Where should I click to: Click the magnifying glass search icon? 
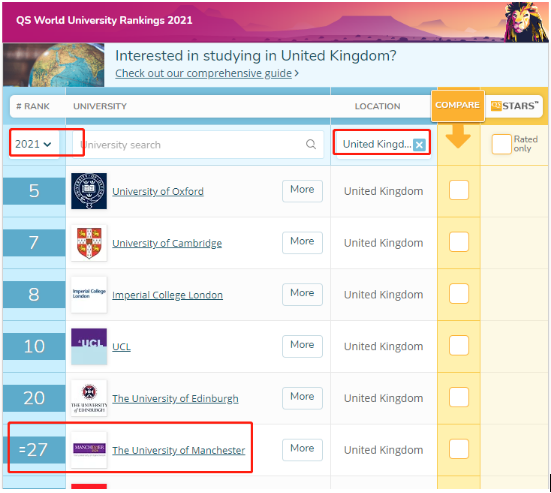[311, 144]
